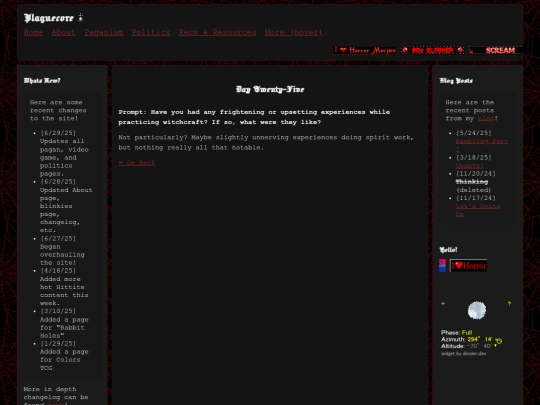Click the Plaguecore site title
Screen dimensions: 540x405
coord(49,18)
